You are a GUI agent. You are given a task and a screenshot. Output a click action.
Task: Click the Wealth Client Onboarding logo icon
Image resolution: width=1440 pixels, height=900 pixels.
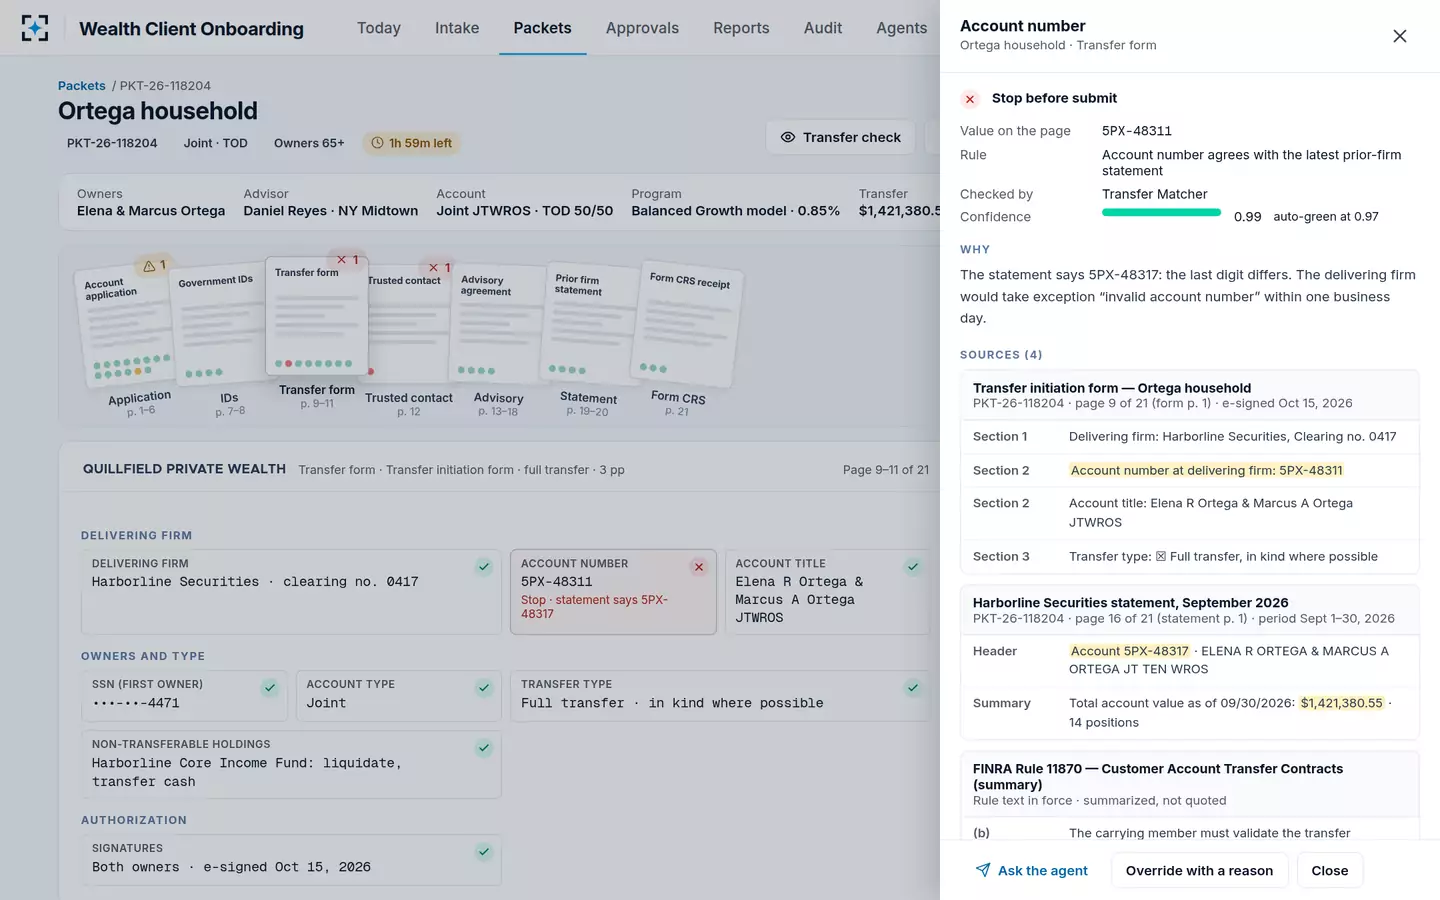pos(35,28)
